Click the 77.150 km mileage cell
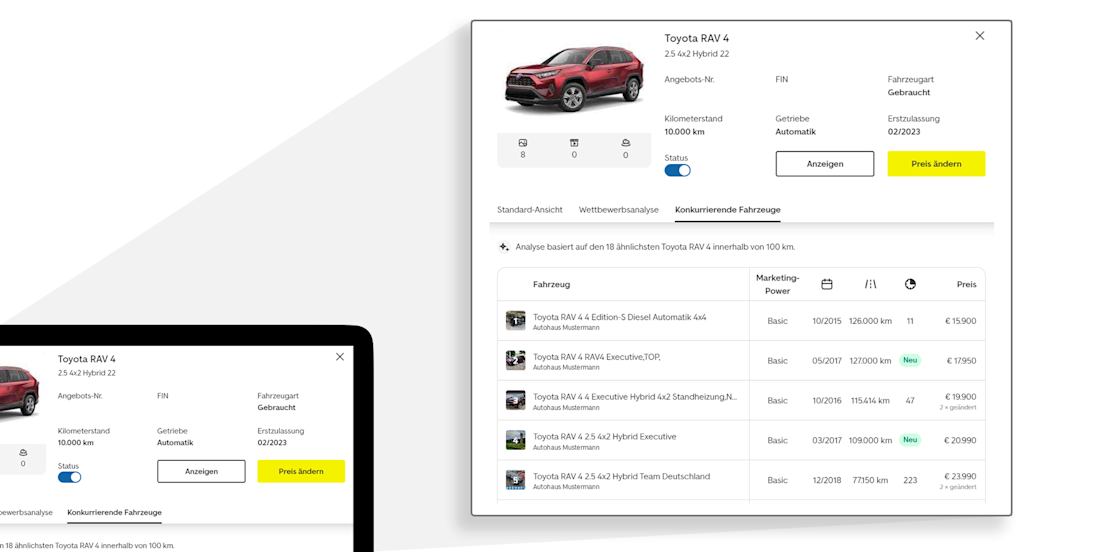 (870, 480)
